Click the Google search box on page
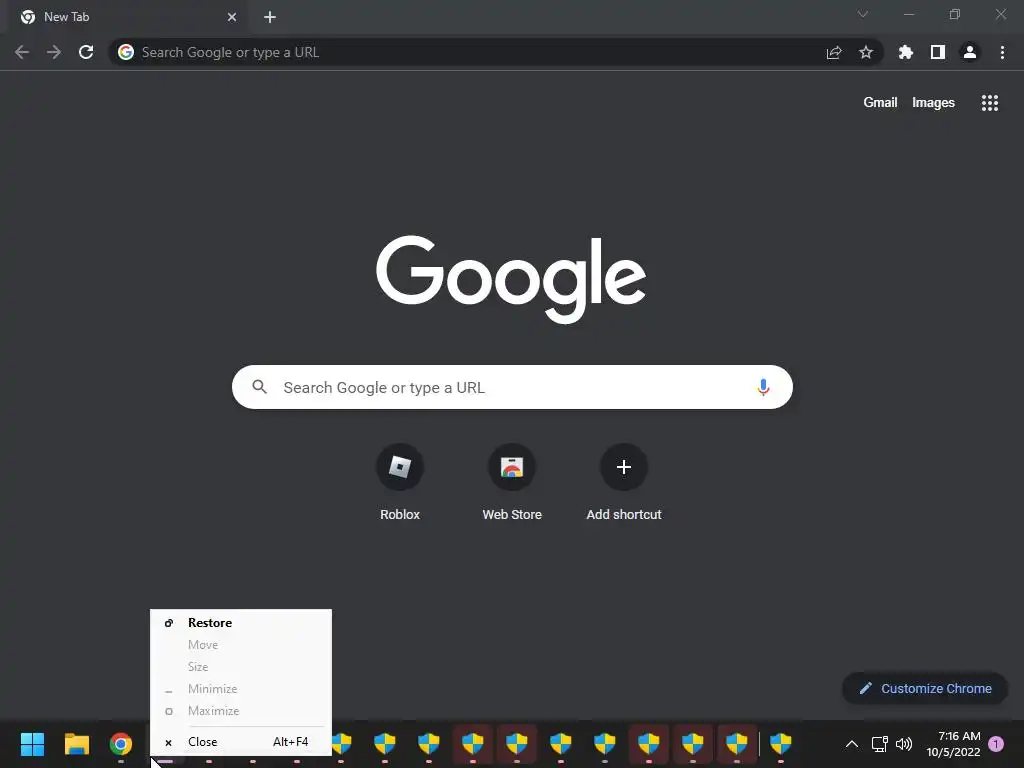This screenshot has height=768, width=1024. 512,387
